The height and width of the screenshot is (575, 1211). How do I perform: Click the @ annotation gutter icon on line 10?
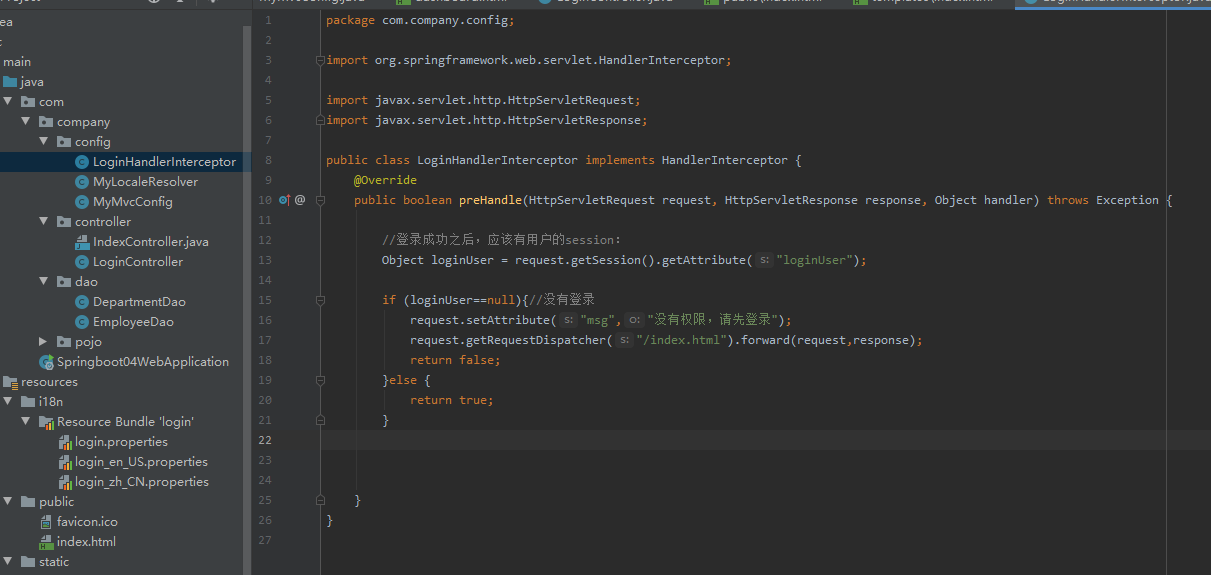[x=300, y=200]
